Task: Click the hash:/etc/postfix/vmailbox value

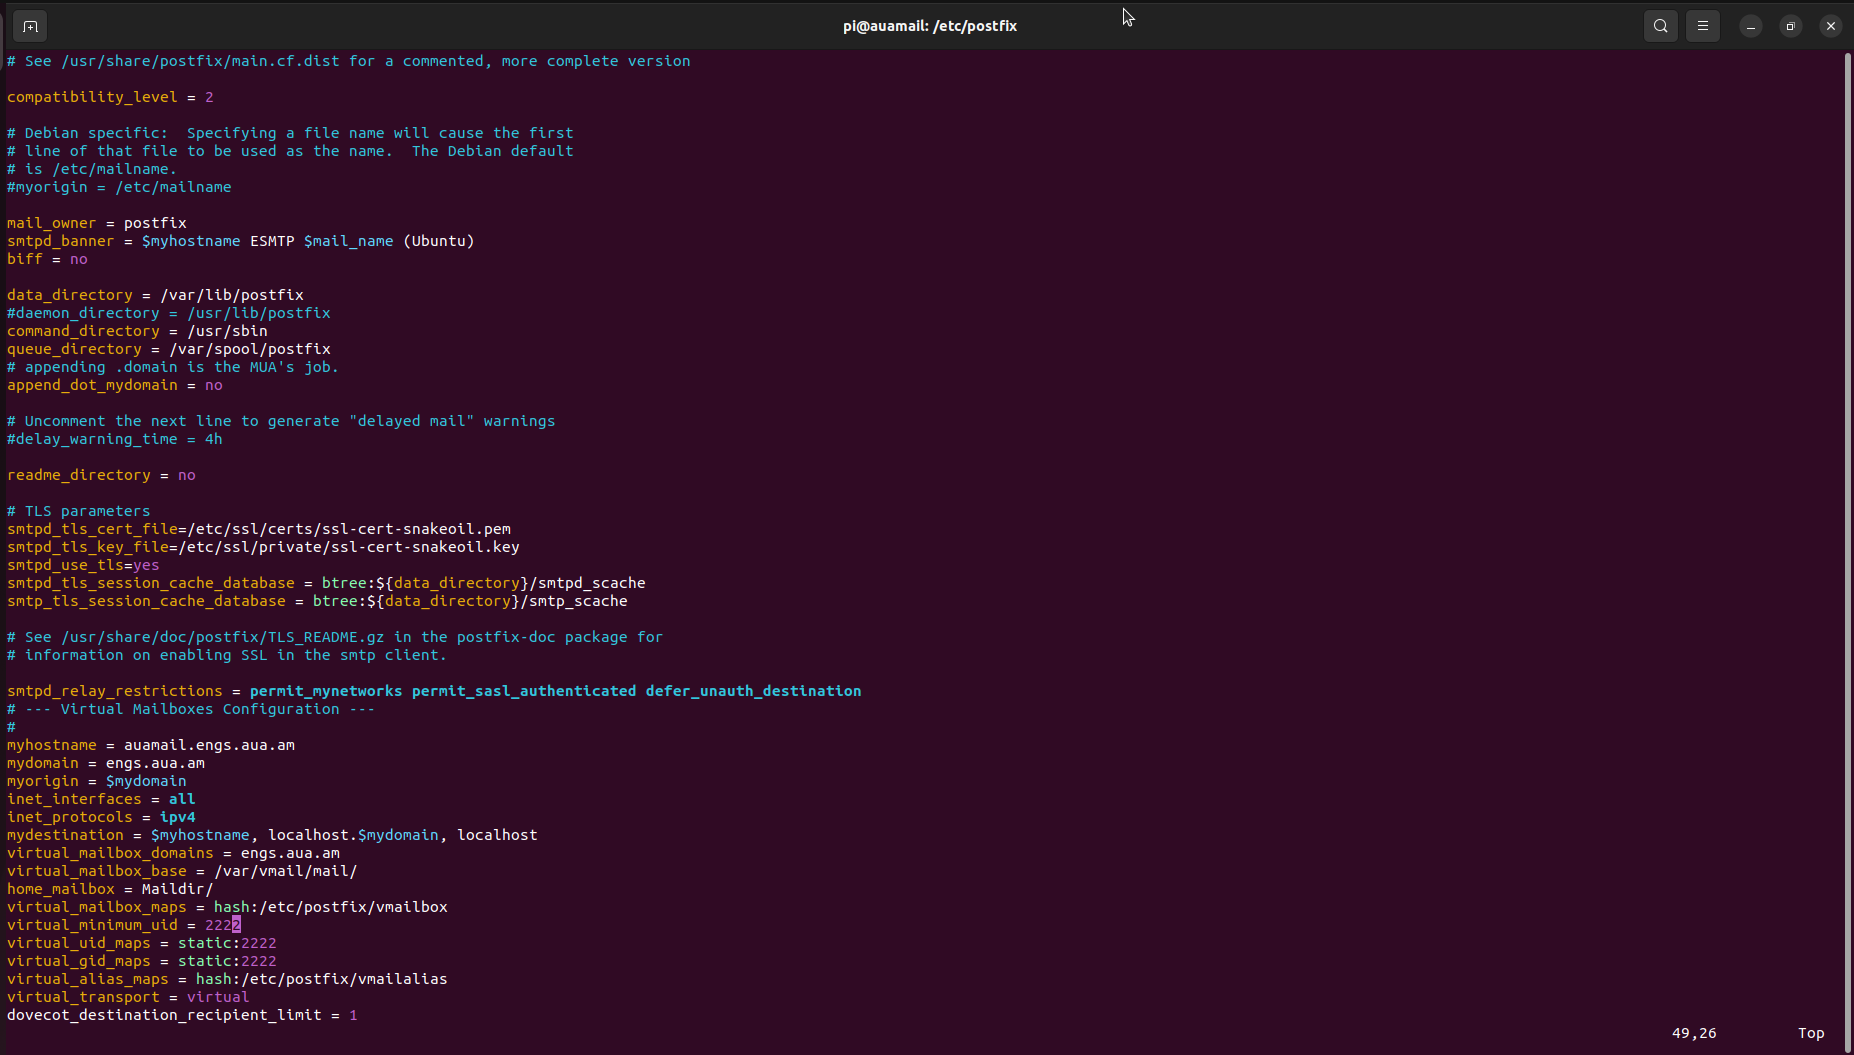Action: tap(330, 907)
